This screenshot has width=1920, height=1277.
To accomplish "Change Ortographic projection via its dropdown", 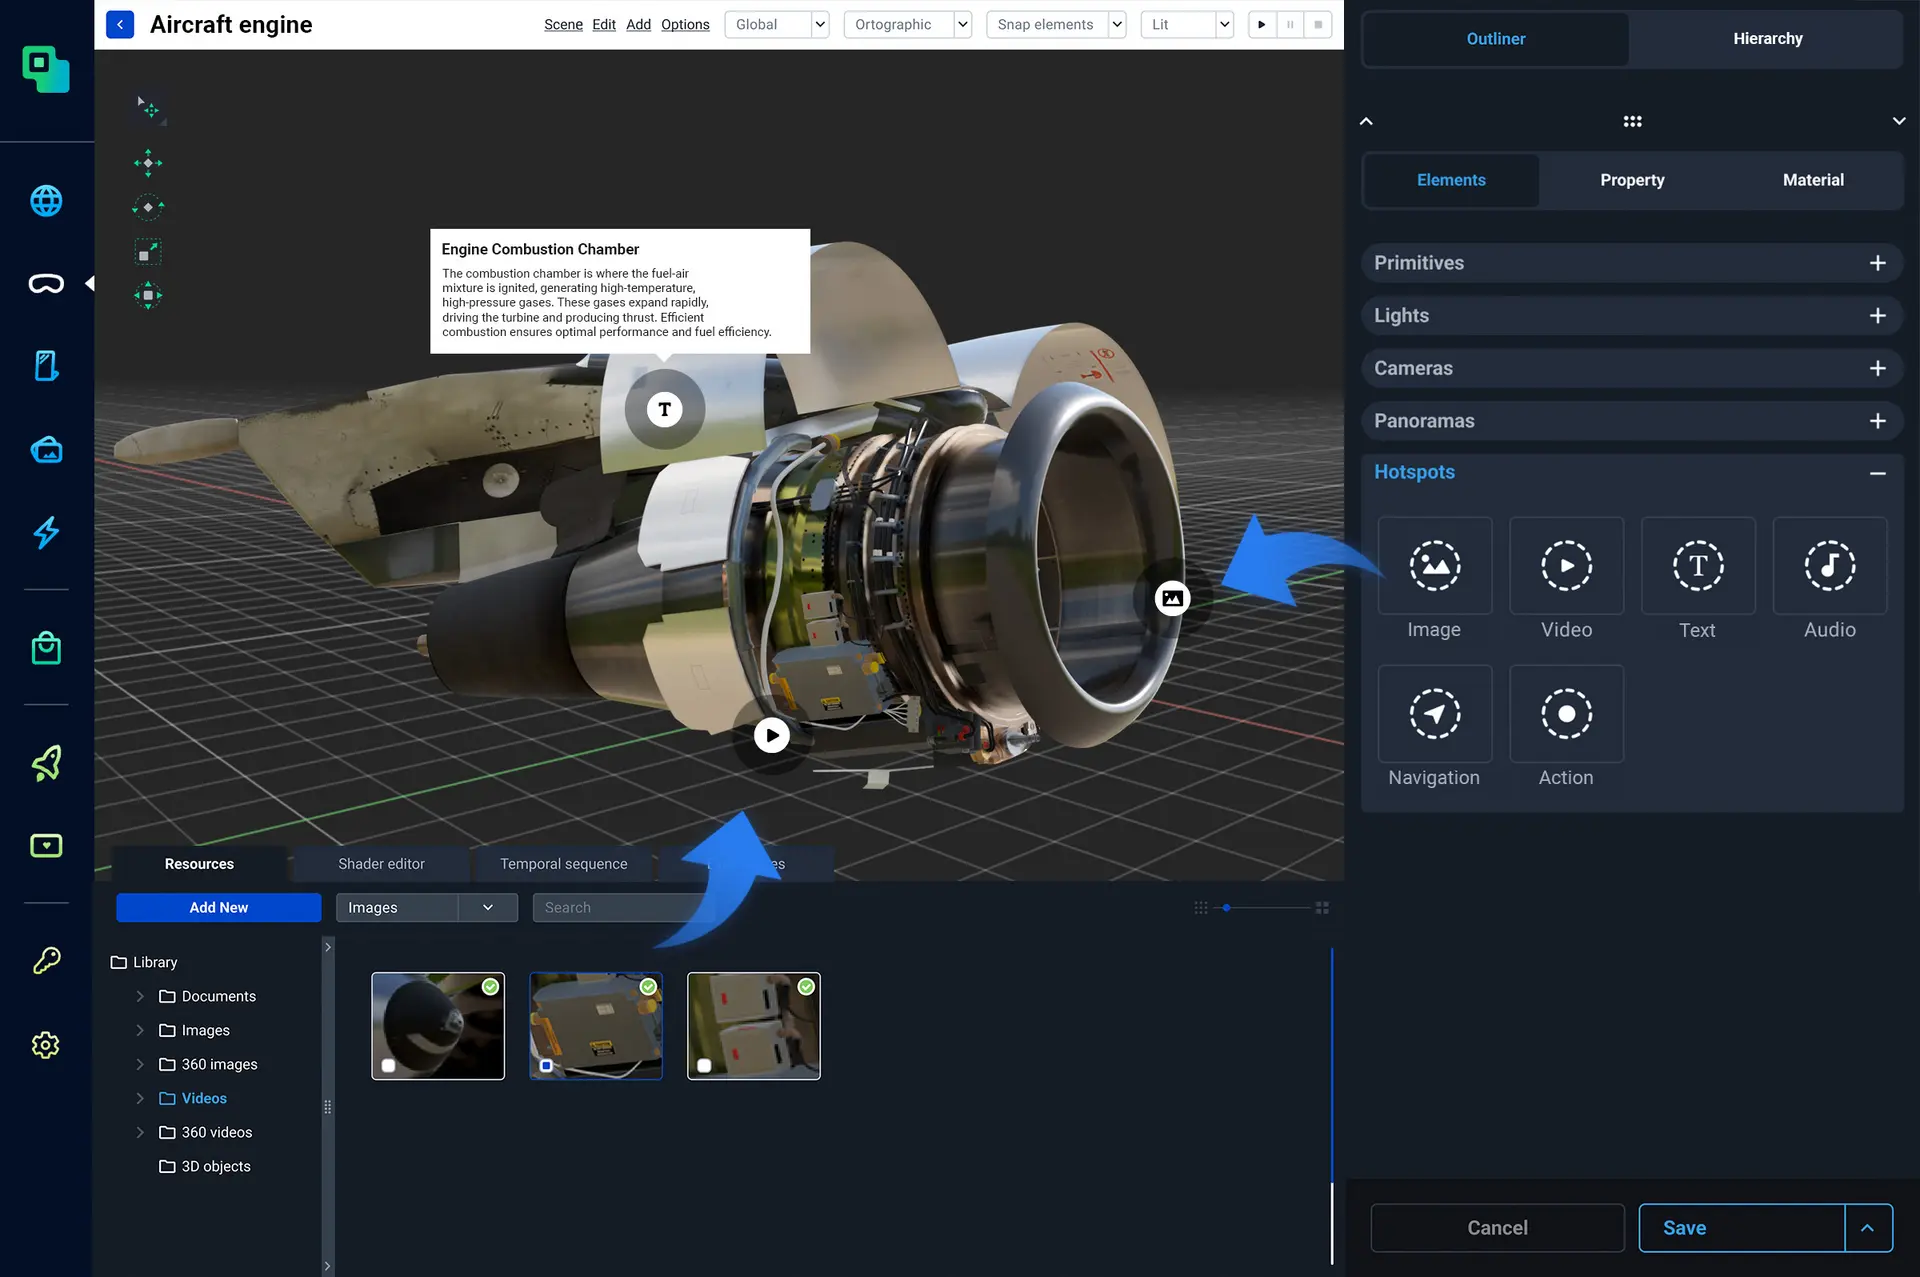I will tap(962, 24).
